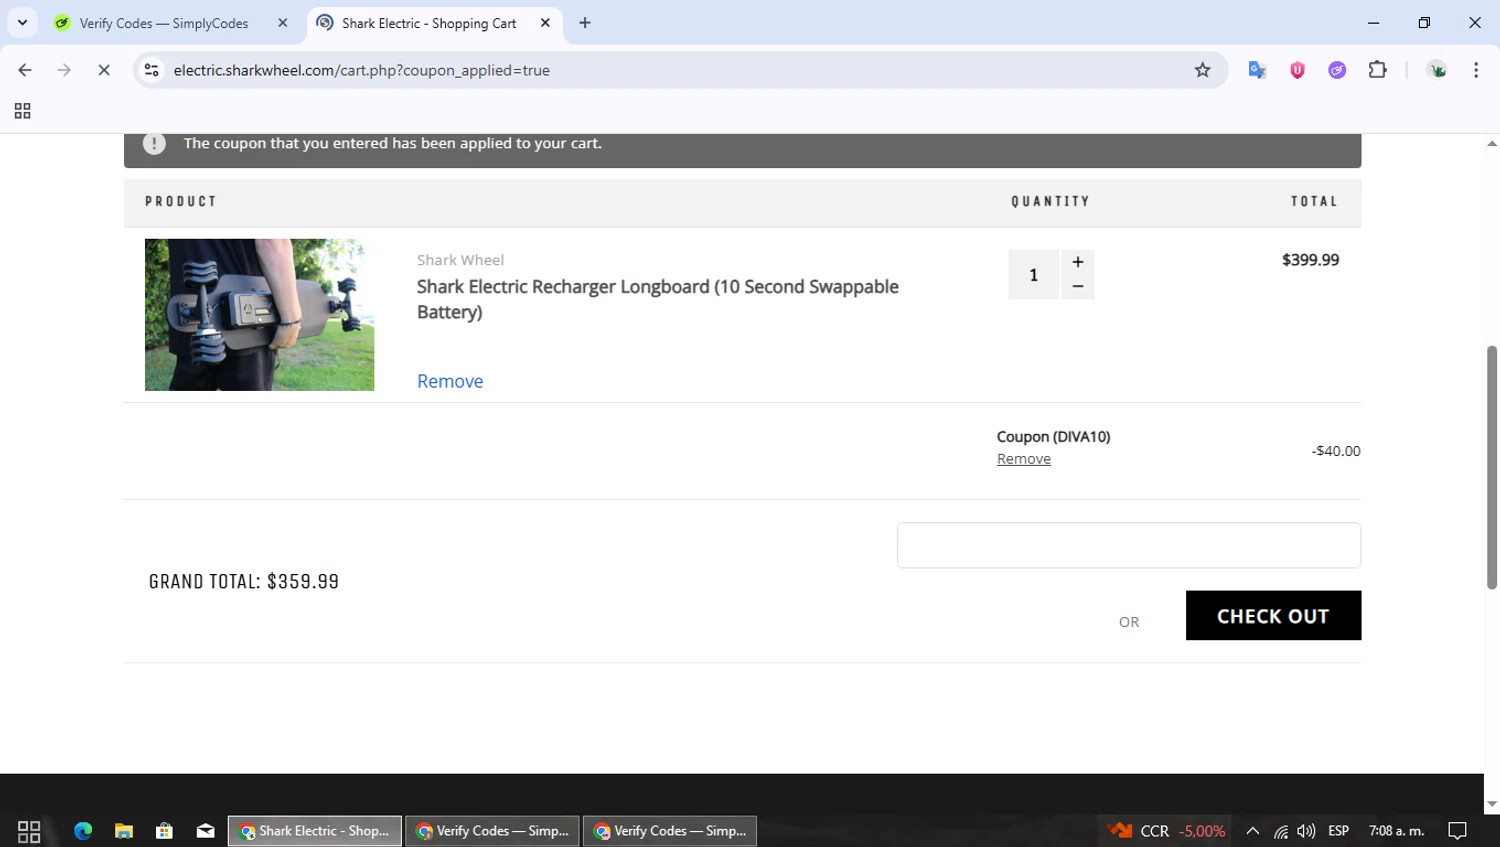1500x847 pixels.
Task: Click the coupon code input field
Action: 1129,545
